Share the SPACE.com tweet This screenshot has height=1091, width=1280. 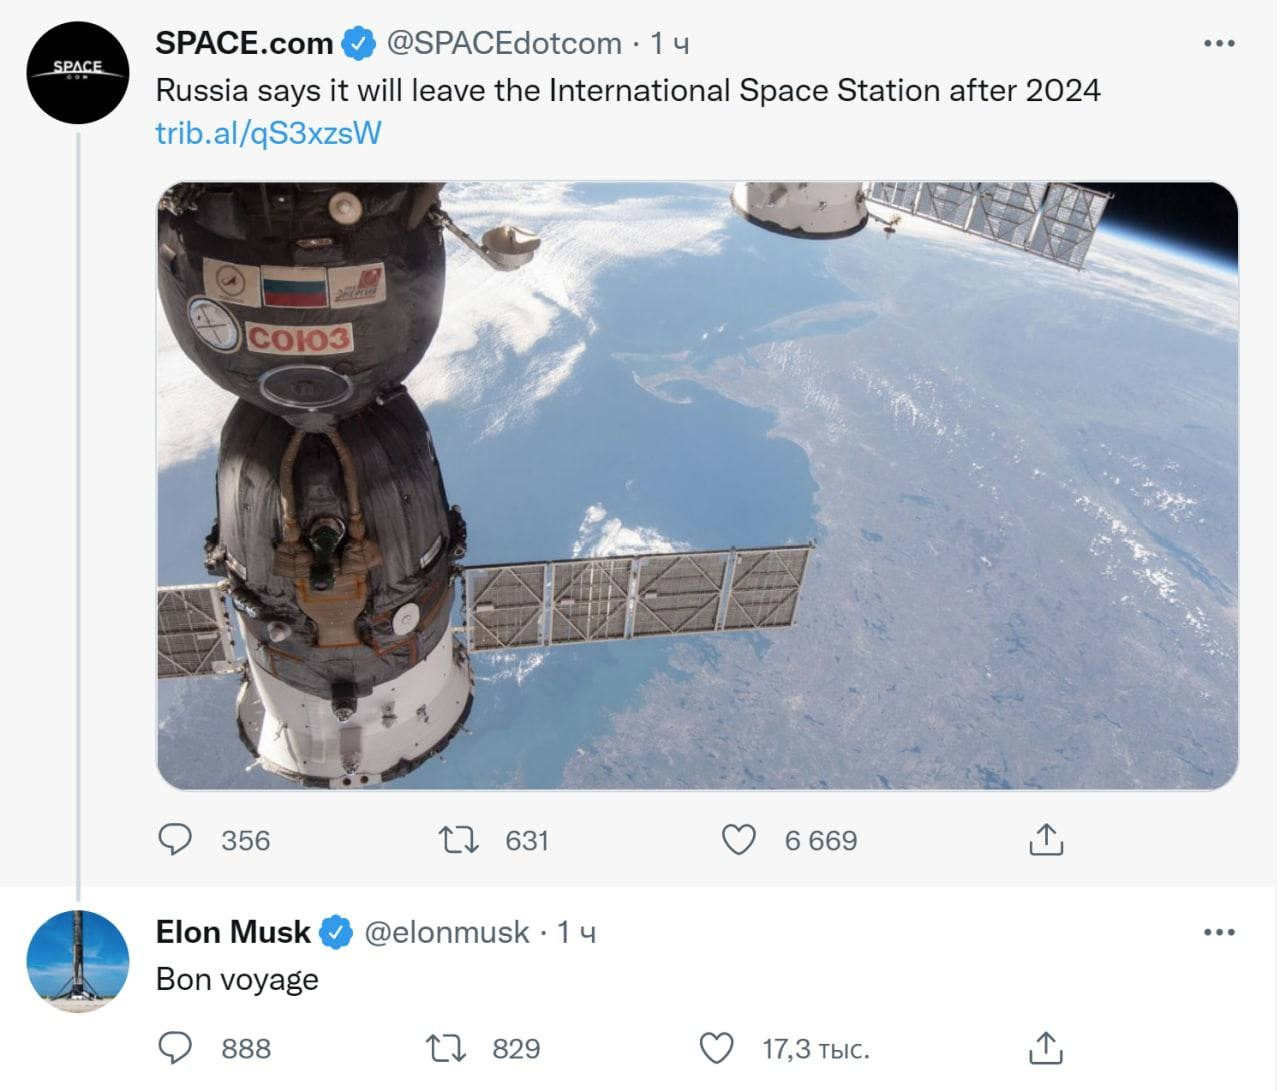point(1045,839)
